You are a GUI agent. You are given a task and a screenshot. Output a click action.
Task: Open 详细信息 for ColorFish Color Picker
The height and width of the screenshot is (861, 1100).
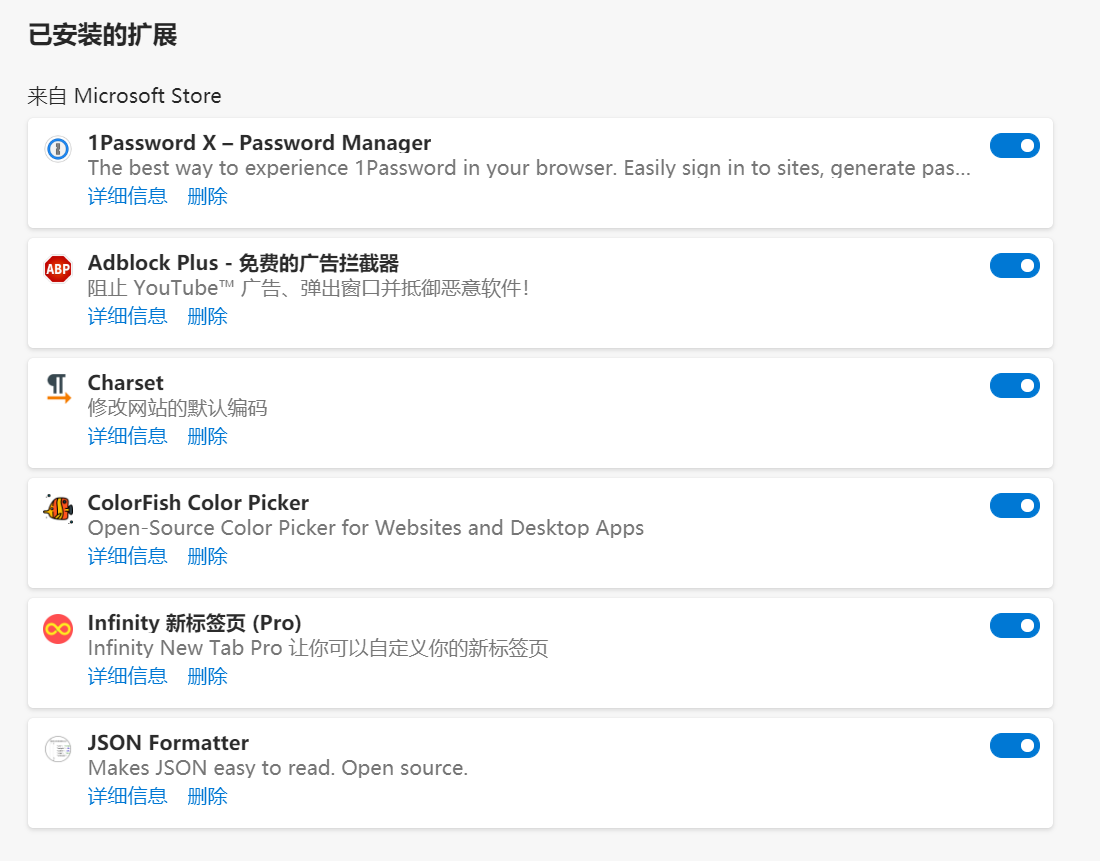tap(128, 556)
